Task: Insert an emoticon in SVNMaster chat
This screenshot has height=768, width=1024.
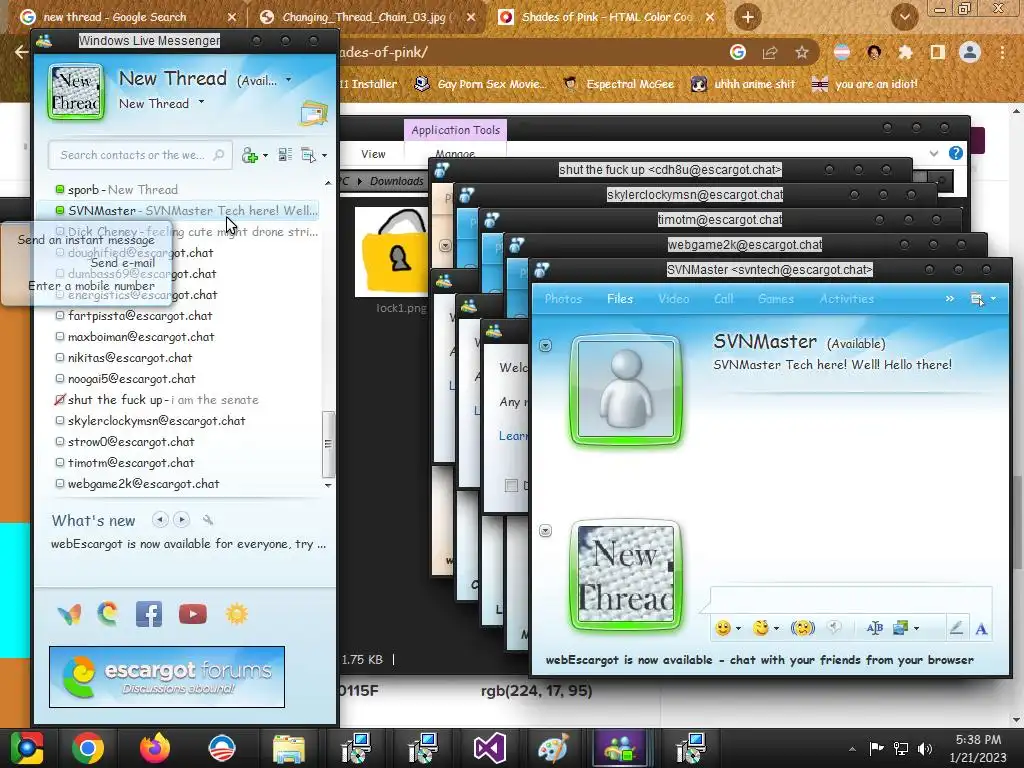Action: click(723, 628)
